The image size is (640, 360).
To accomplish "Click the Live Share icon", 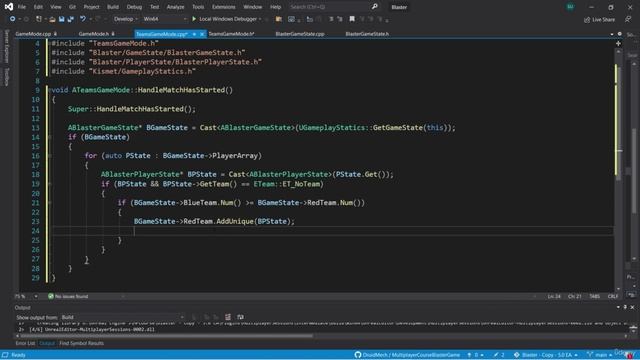I will [x=587, y=20].
